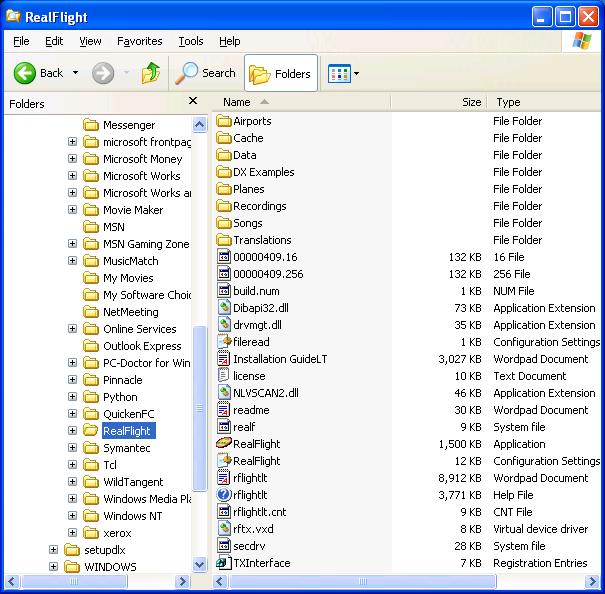Sort by the Name column header

301,102
